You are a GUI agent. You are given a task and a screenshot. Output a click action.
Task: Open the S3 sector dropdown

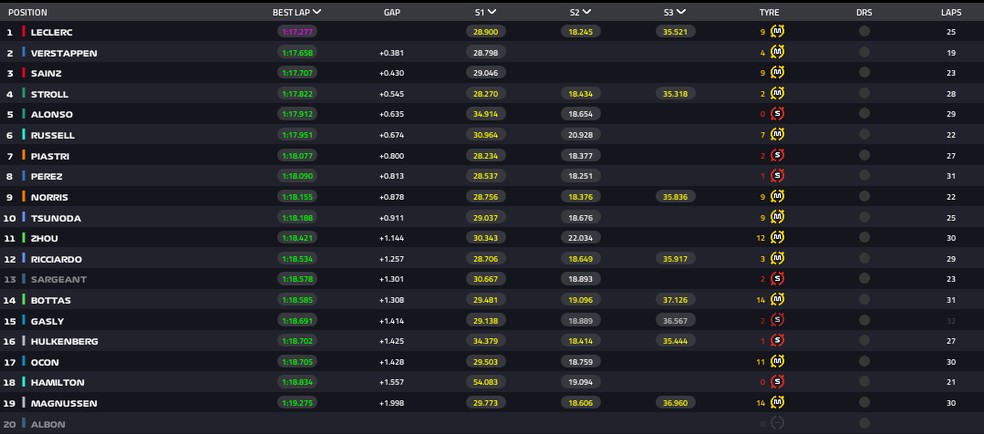click(x=681, y=12)
